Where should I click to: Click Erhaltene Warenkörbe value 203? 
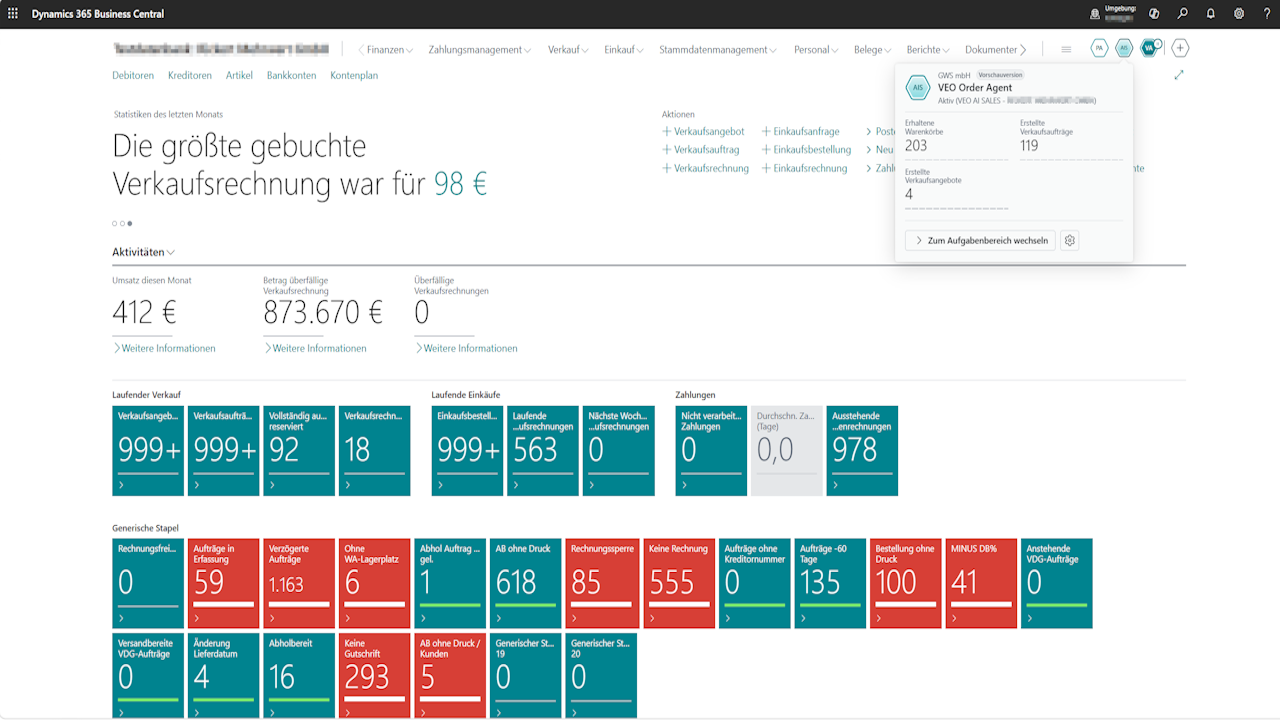(x=916, y=146)
